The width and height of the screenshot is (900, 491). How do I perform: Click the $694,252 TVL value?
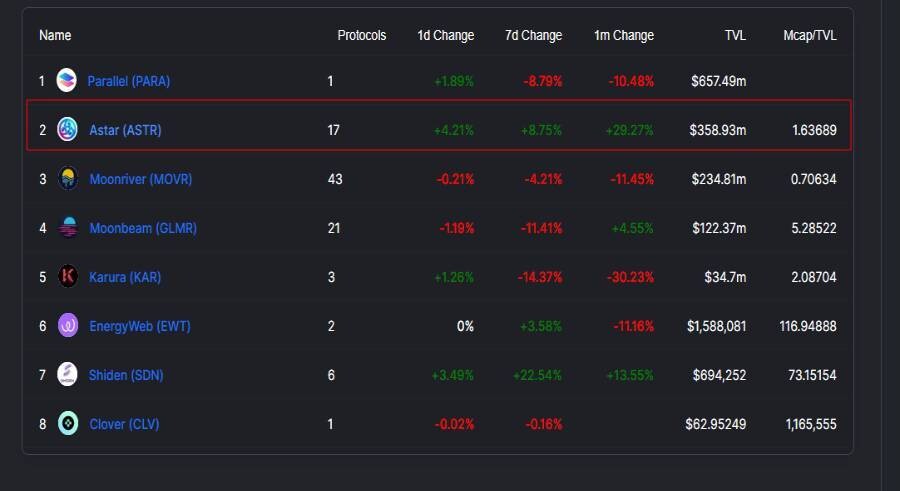point(720,375)
